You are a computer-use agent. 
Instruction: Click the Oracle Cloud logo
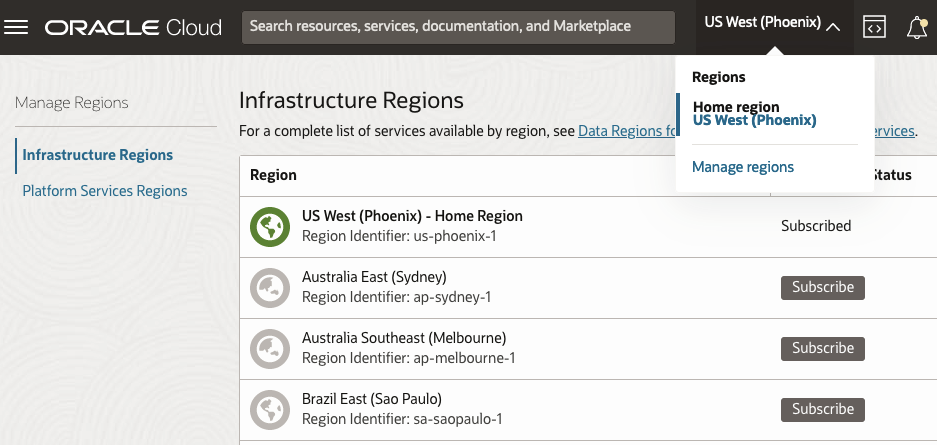pyautogui.click(x=133, y=27)
